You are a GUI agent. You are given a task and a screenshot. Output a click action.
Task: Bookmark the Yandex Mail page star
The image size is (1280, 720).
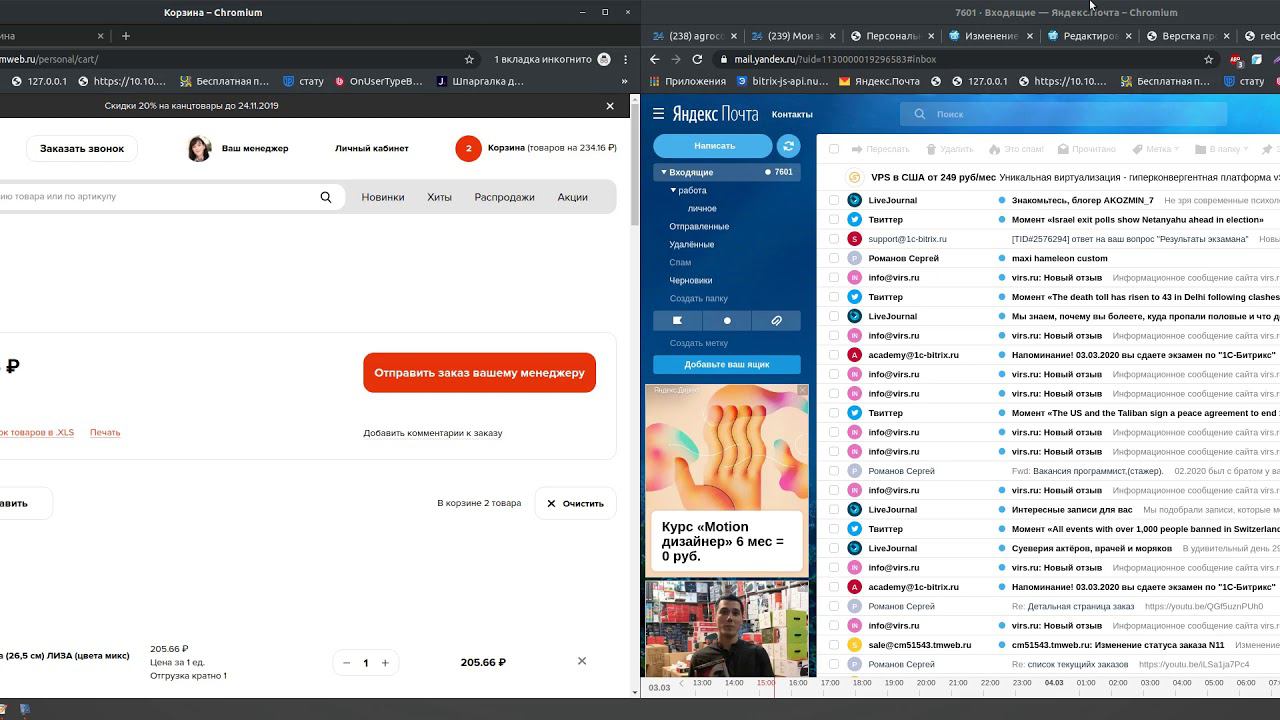click(x=1209, y=59)
